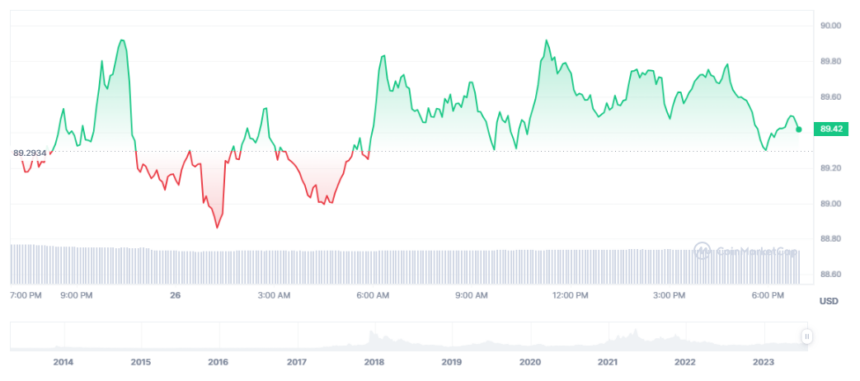Image resolution: width=860 pixels, height=381 pixels.
Task: Click 2022 in the overview timeline
Action: click(685, 362)
